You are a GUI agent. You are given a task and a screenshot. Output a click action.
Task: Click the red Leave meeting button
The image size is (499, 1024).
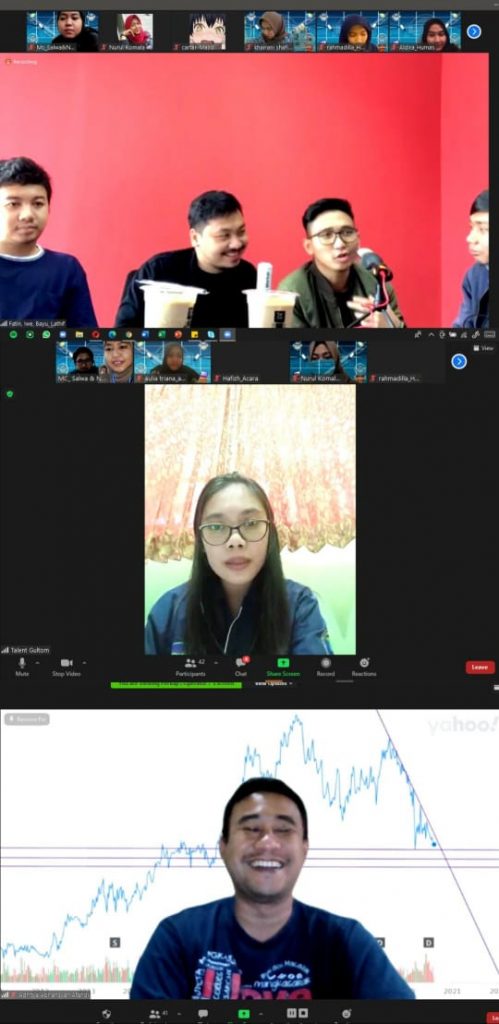coord(480,667)
